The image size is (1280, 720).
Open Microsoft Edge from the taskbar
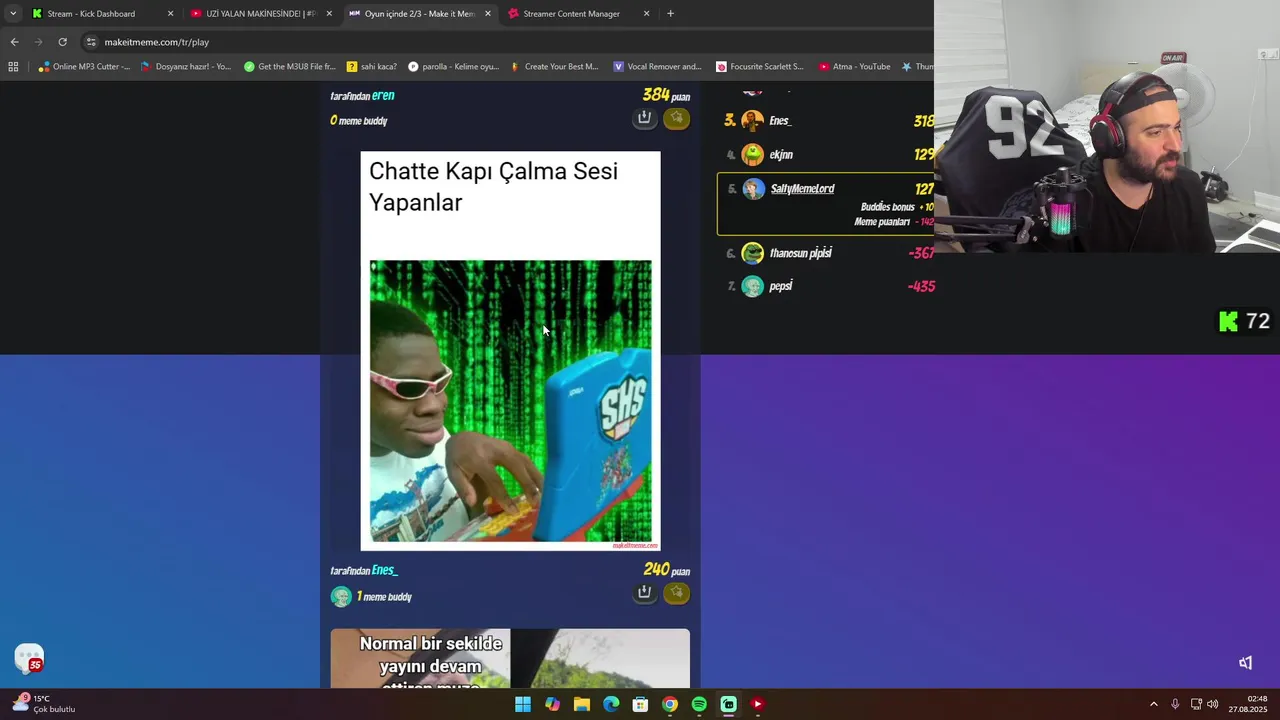pyautogui.click(x=611, y=704)
